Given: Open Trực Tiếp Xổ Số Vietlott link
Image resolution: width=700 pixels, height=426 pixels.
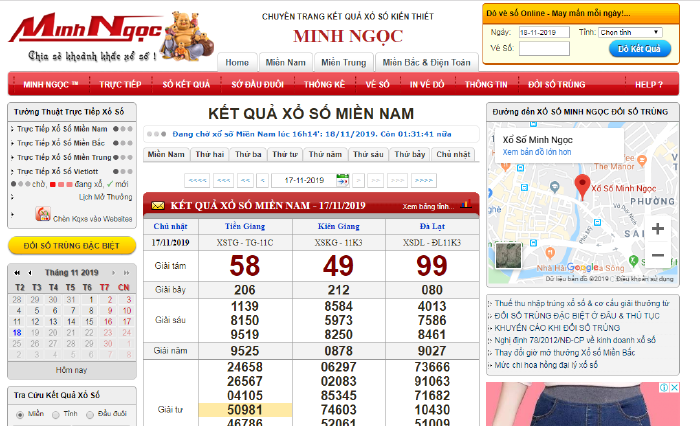Looking at the screenshot, I should point(58,171).
